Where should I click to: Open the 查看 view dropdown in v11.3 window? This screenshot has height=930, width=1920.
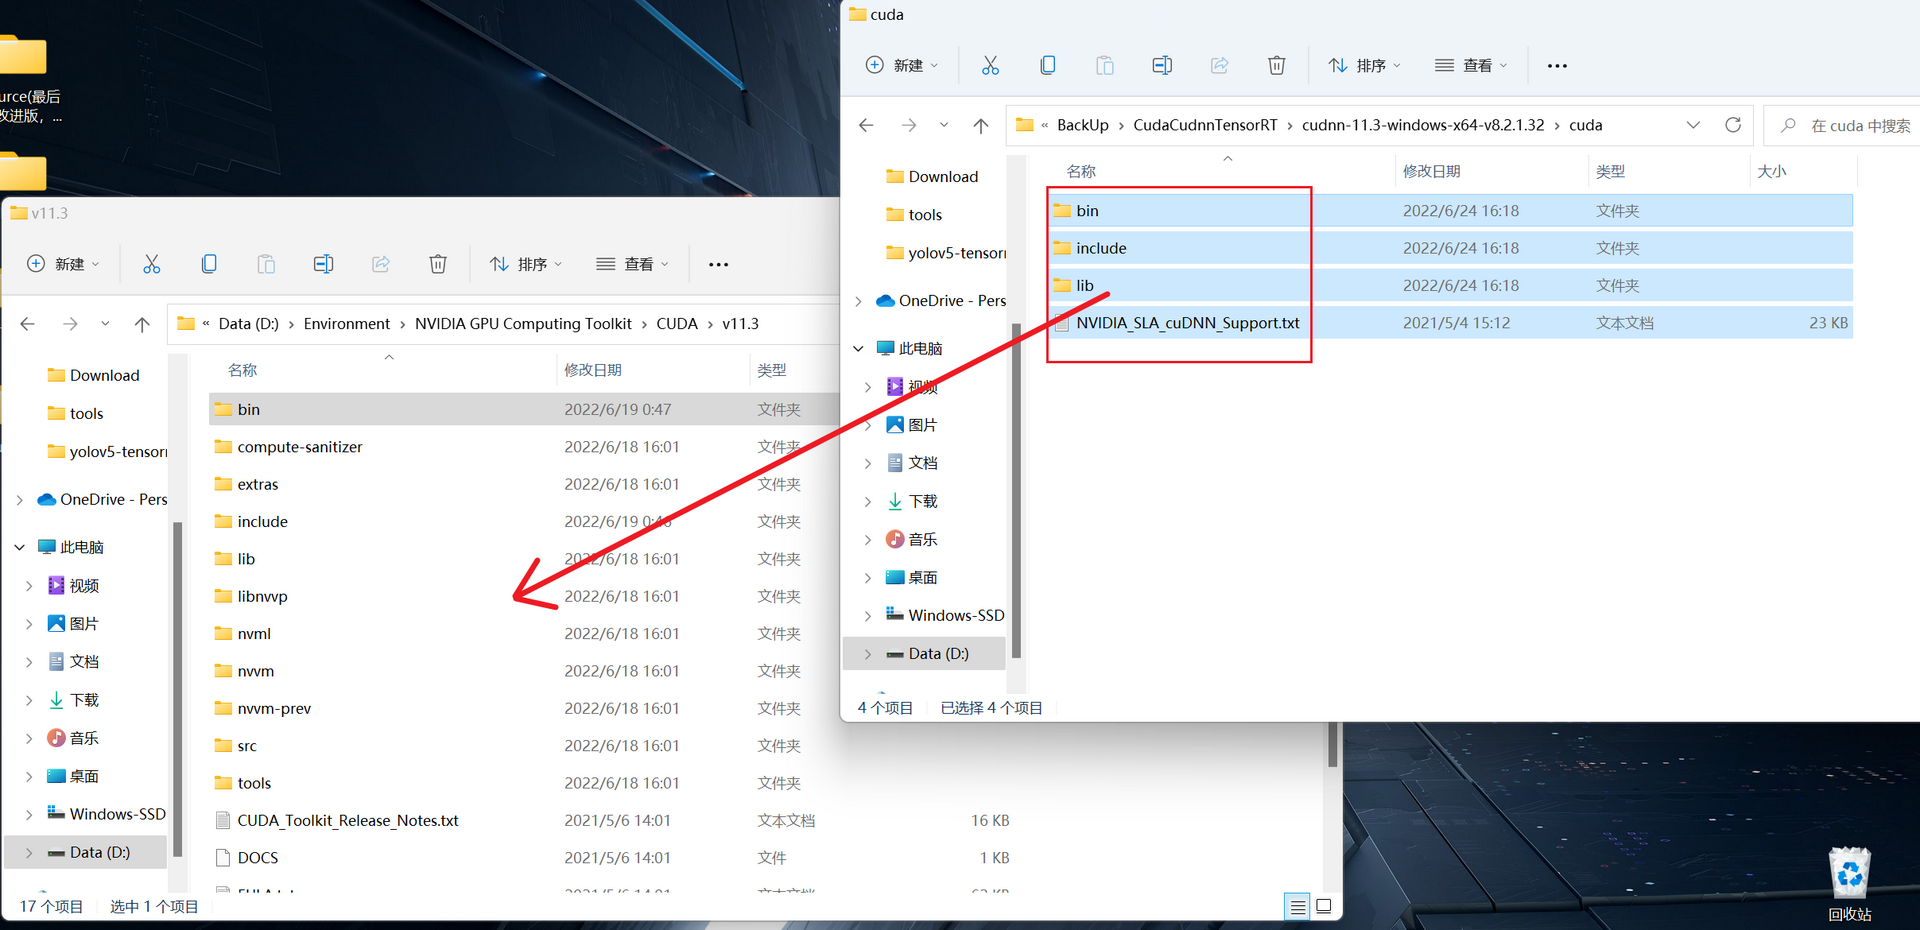(x=632, y=264)
